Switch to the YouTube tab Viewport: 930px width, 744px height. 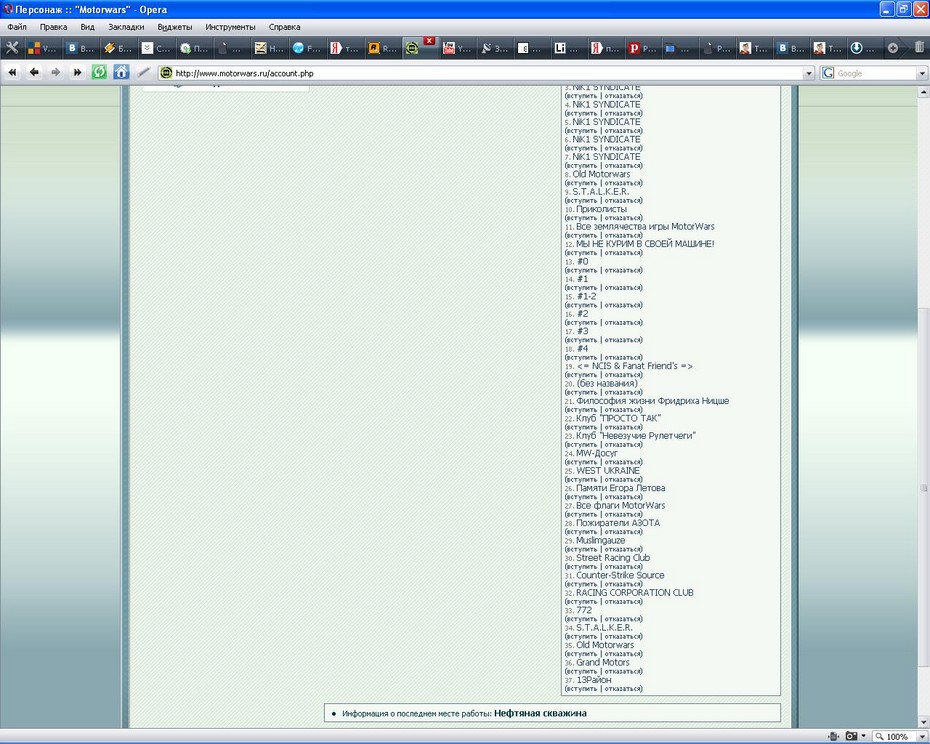pos(457,49)
